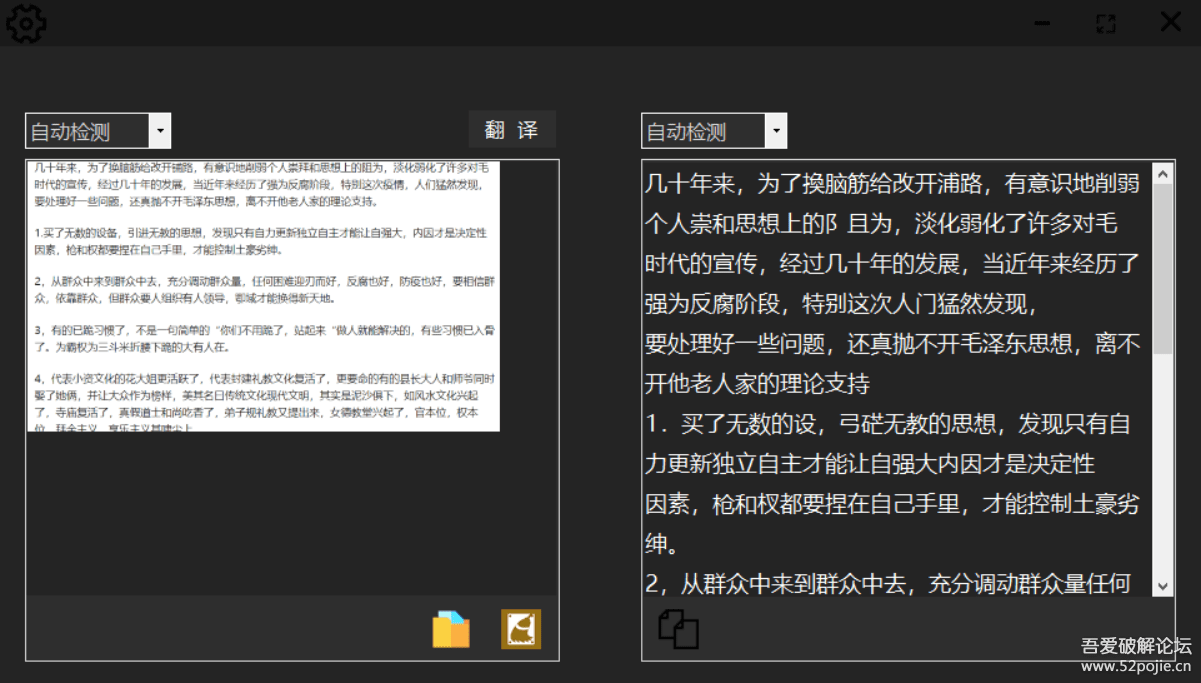1201x683 pixels.
Task: Copy translation using the copy pages icon
Action: click(x=678, y=631)
